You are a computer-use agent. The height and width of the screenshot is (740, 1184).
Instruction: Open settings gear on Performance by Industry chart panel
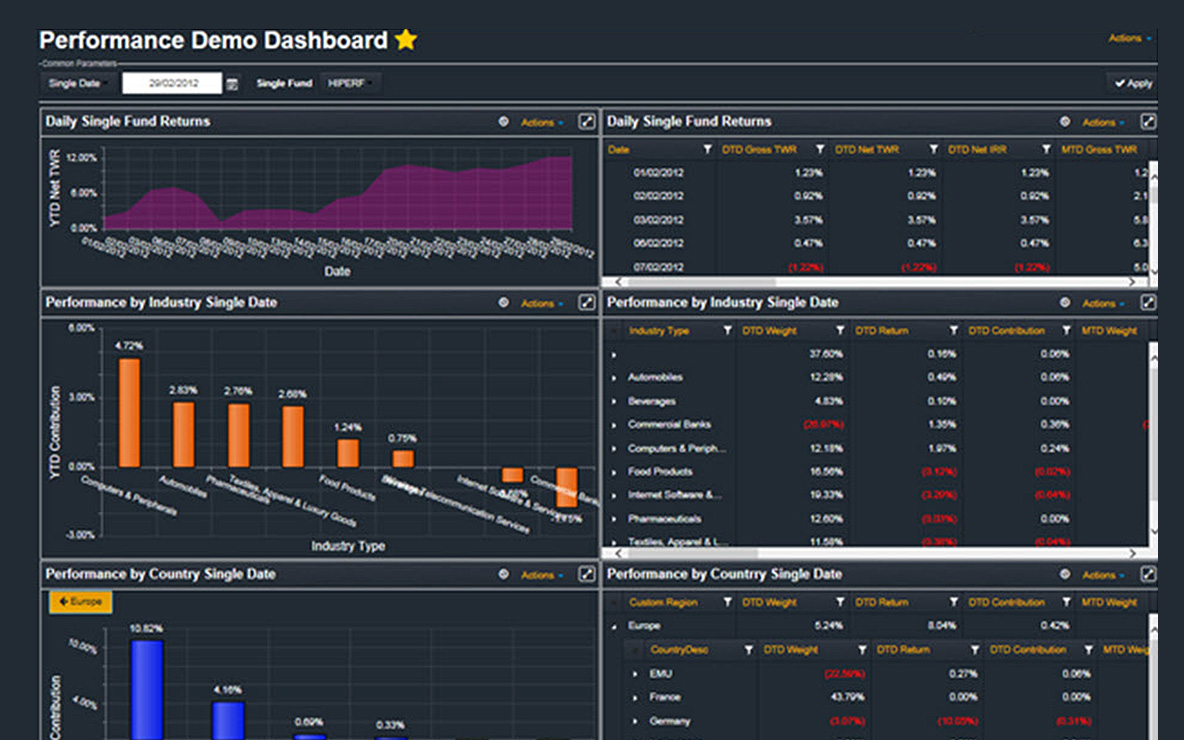(x=504, y=303)
